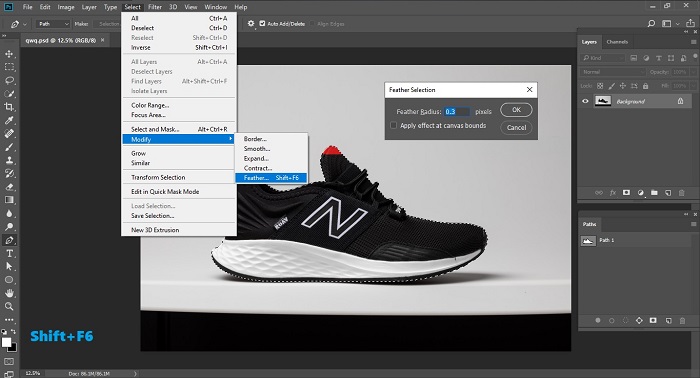Screen dimensions: 700x378
Task: Select the Path Selection tool
Action: [x=9, y=266]
